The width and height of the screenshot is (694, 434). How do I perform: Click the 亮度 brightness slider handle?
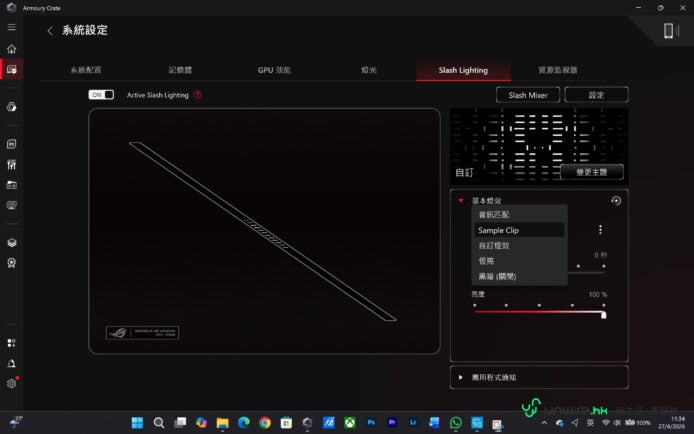603,314
